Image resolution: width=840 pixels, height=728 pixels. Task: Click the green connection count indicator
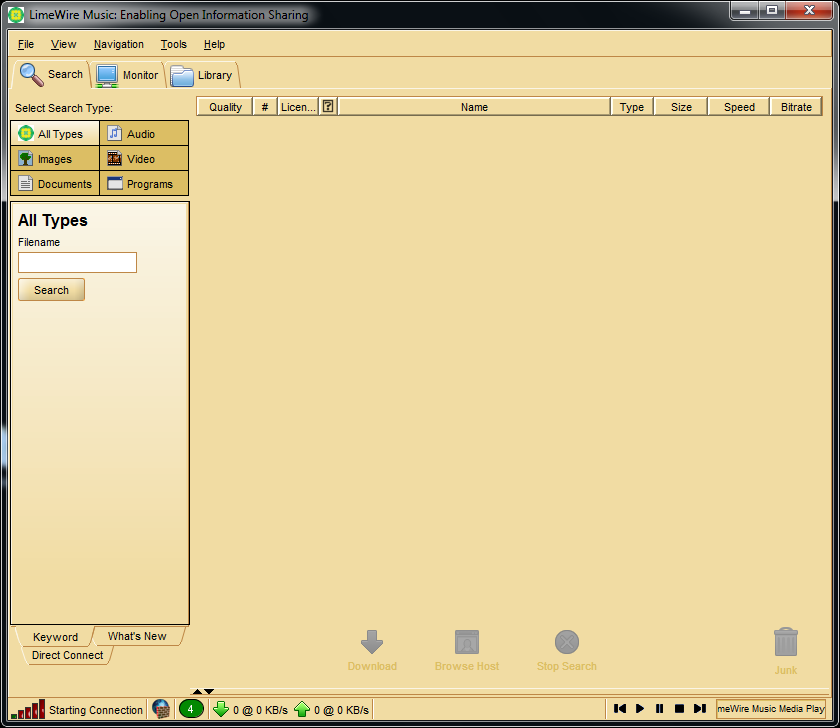point(190,708)
